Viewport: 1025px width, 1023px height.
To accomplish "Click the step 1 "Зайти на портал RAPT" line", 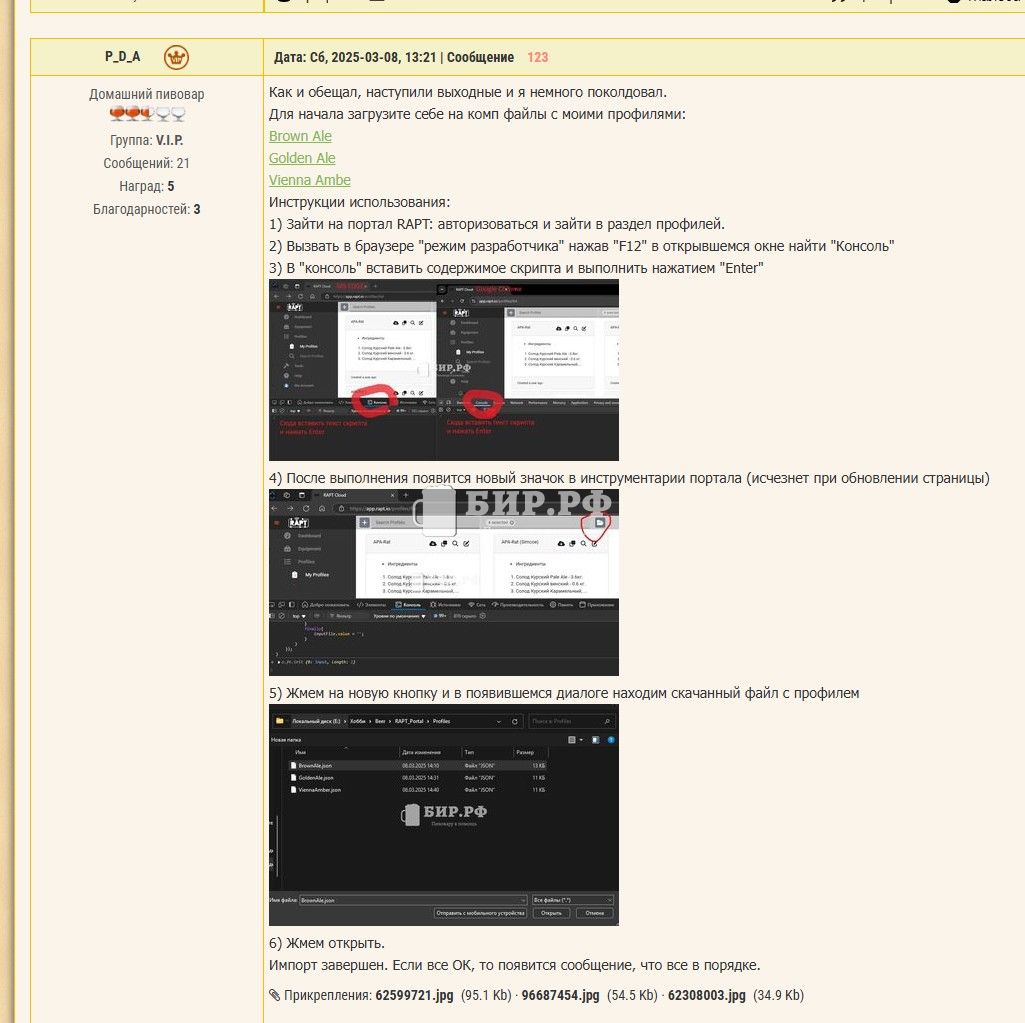I will click(497, 224).
